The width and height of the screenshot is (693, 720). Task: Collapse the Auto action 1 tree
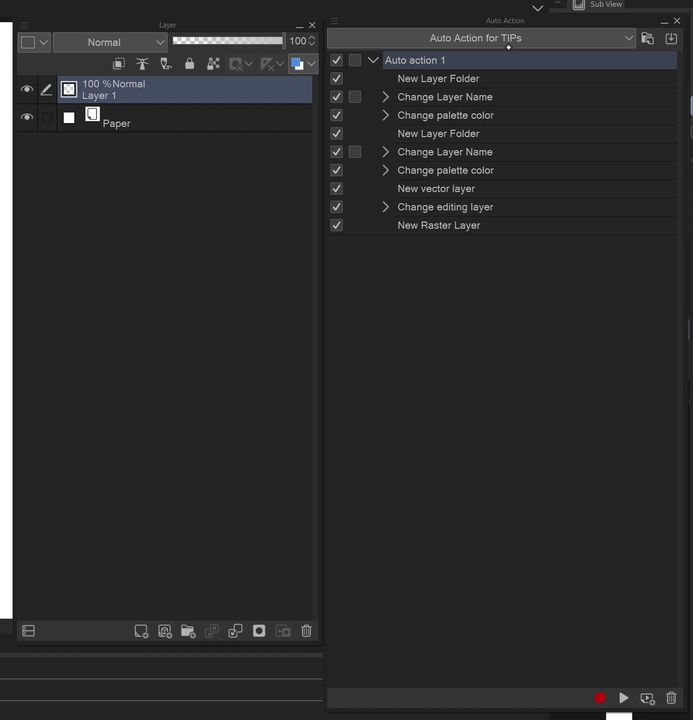coord(373,60)
